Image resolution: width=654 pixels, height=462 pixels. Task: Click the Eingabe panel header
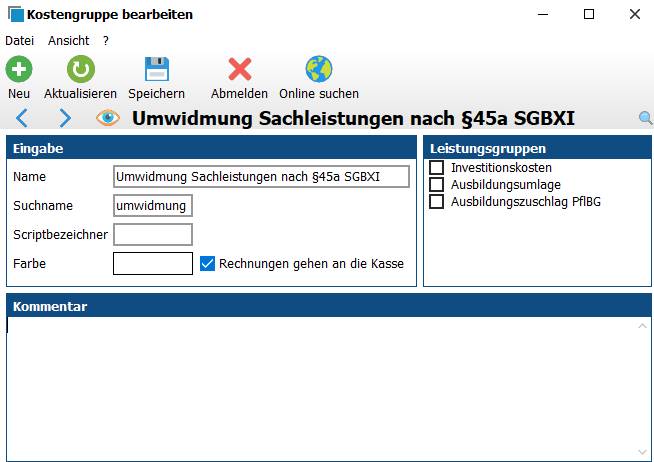pos(211,148)
